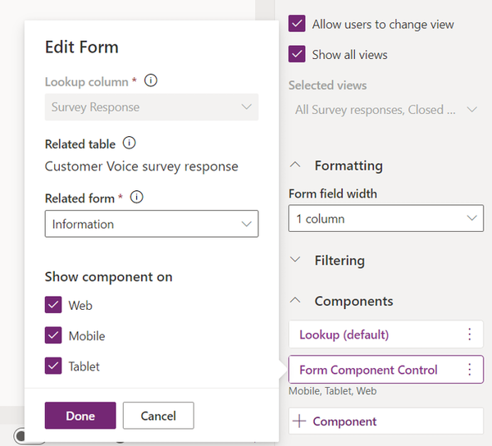Toggle Show all views checkbox
Viewport: 492px width, 446px height.
pyautogui.click(x=297, y=54)
